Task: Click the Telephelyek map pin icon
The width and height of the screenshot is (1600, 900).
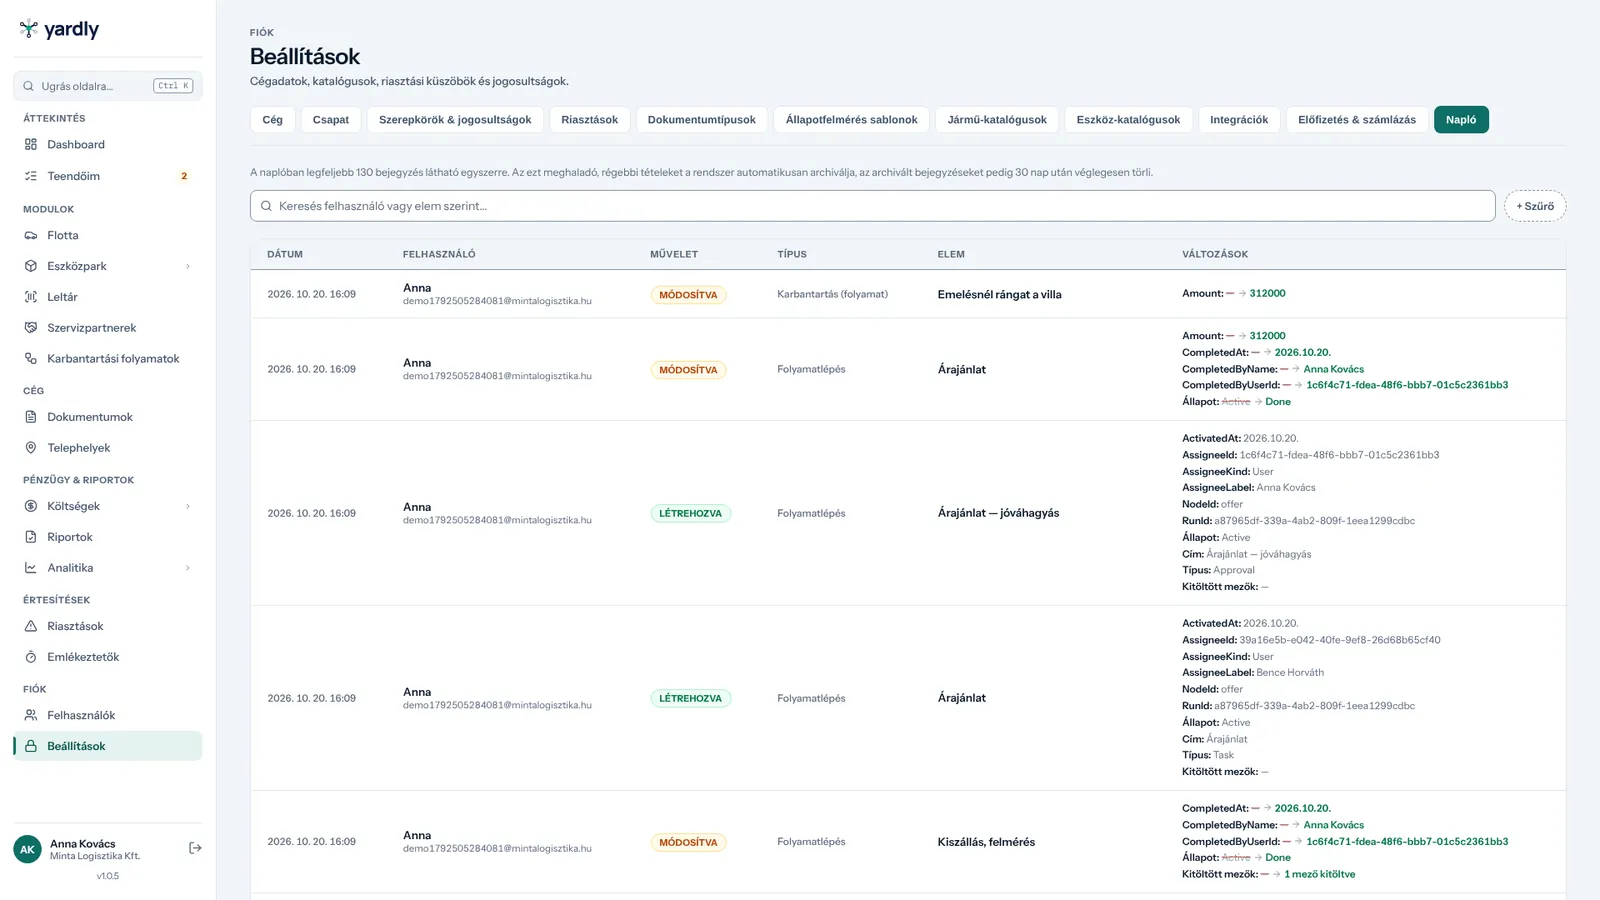Action: coord(30,448)
